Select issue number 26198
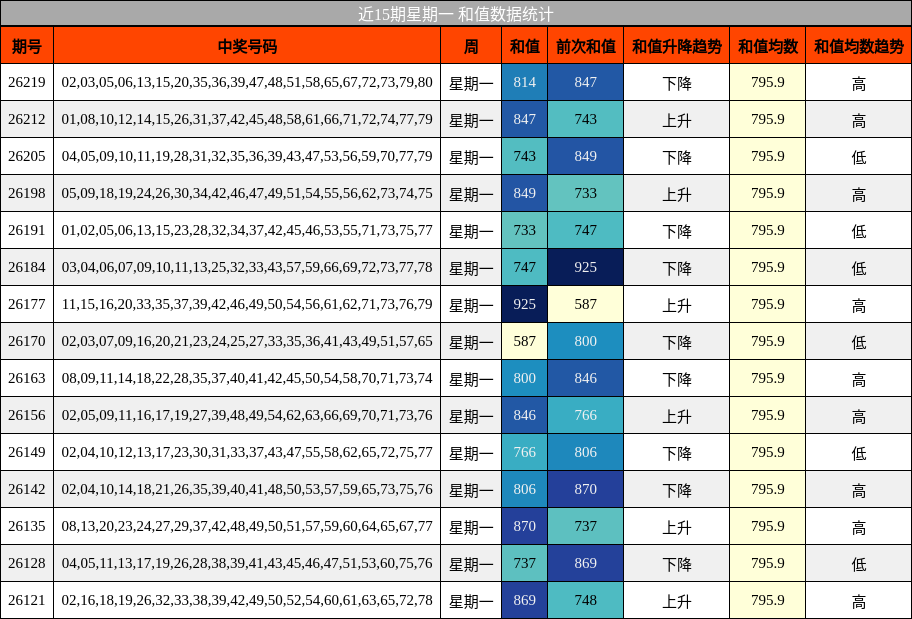 click(x=27, y=193)
